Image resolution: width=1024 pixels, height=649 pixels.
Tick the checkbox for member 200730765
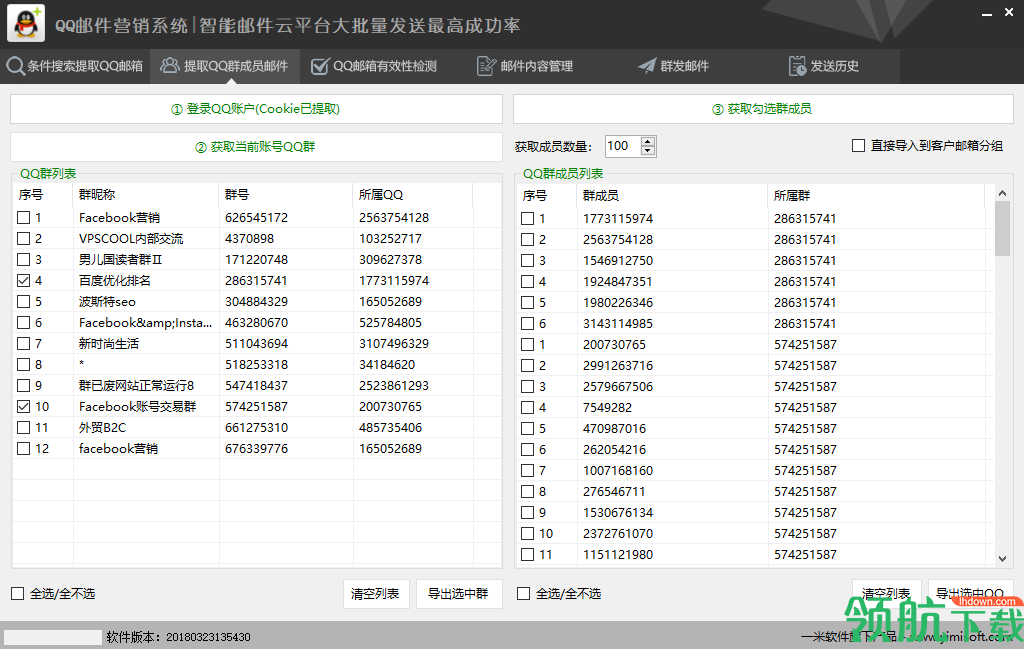528,345
